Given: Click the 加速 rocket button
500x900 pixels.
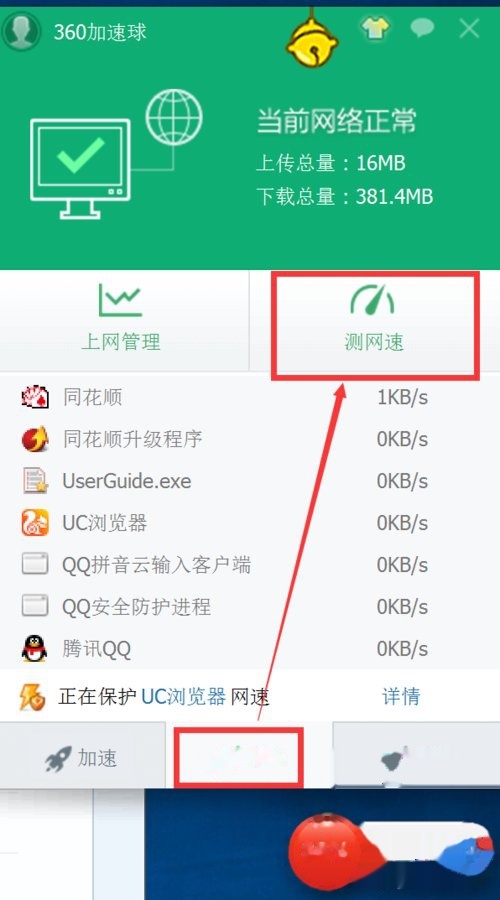Looking at the screenshot, I should click(82, 758).
